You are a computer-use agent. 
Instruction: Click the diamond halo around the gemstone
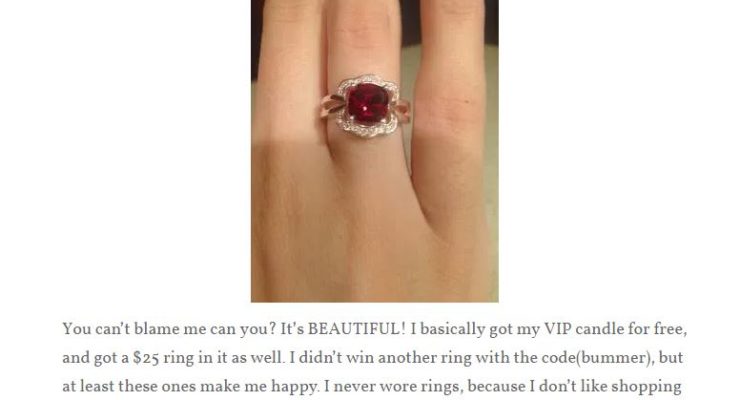point(369,106)
